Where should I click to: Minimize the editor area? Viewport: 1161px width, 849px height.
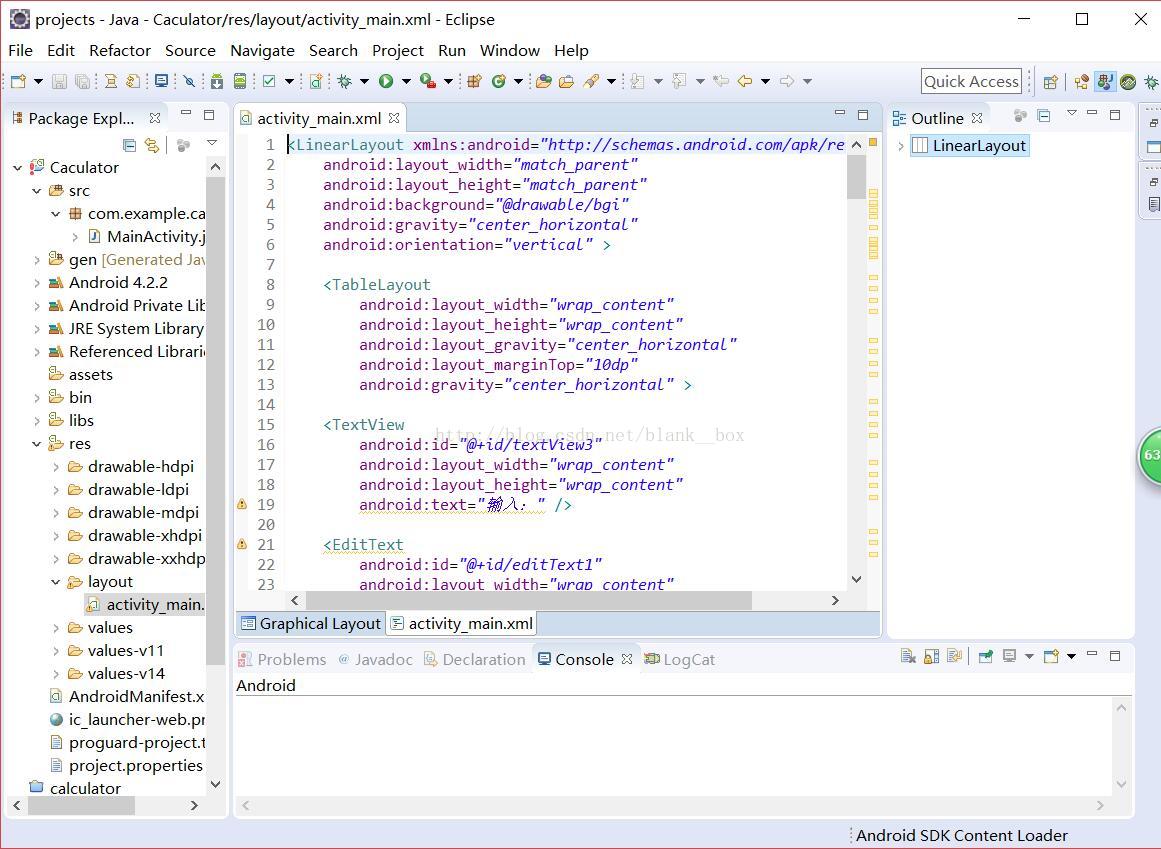pyautogui.click(x=839, y=113)
